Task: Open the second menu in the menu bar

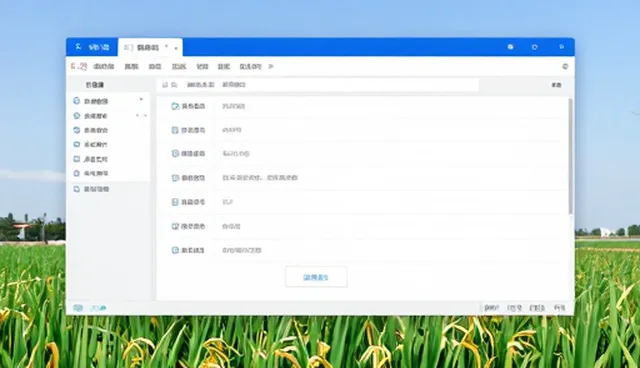Action: (131, 67)
